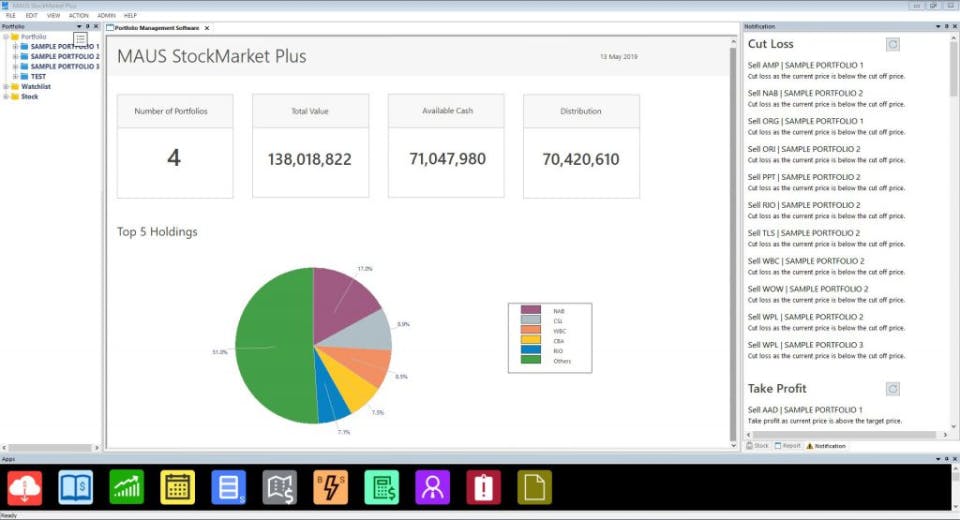Viewport: 960px width, 520px height.
Task: Switch to the Report bottom tab
Action: 788,446
